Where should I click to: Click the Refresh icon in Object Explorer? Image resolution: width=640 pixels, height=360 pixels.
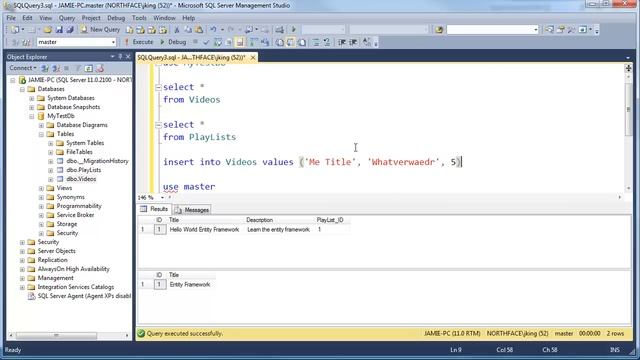89,68
